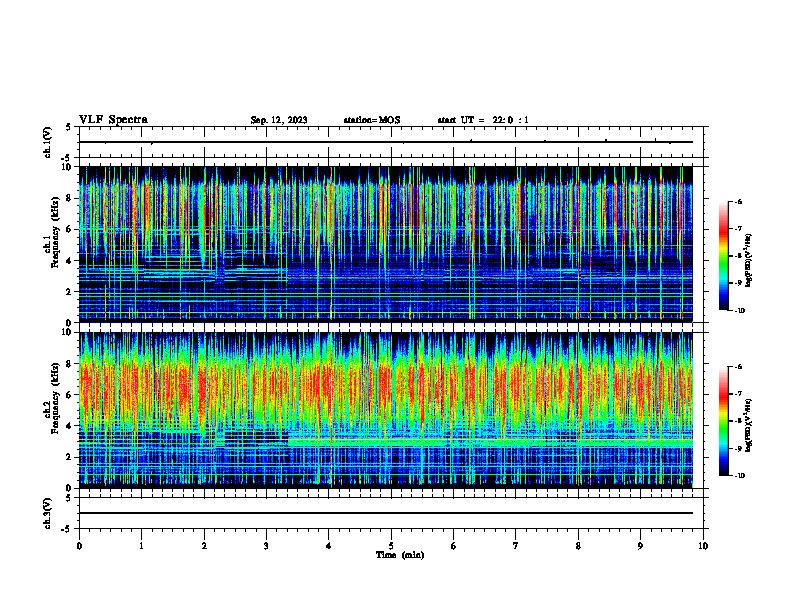
Task: Click the "Time (min)" x-axis label
Action: click(x=400, y=555)
